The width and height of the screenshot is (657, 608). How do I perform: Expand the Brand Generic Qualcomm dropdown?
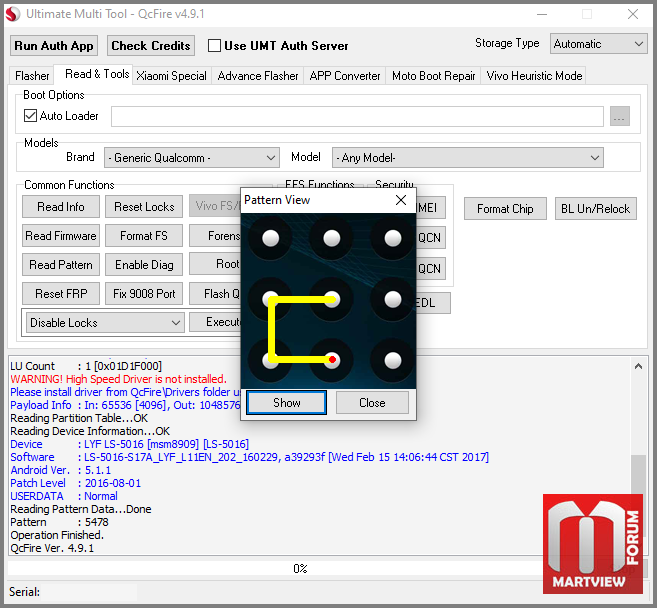194,157
